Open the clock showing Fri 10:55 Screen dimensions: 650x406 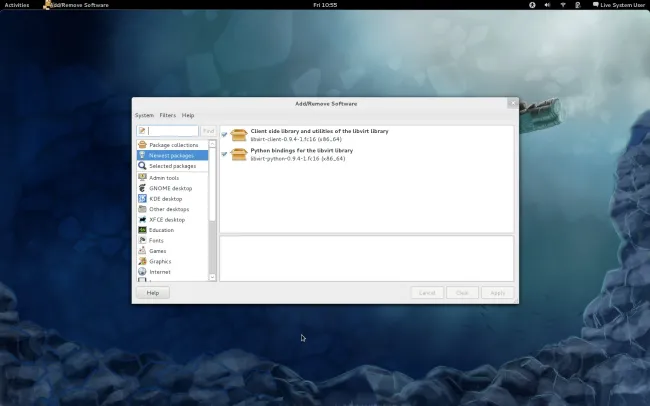point(325,5)
